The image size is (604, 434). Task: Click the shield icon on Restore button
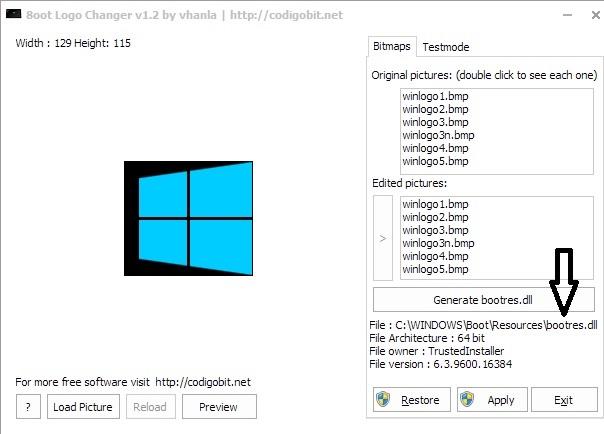pyautogui.click(x=383, y=399)
